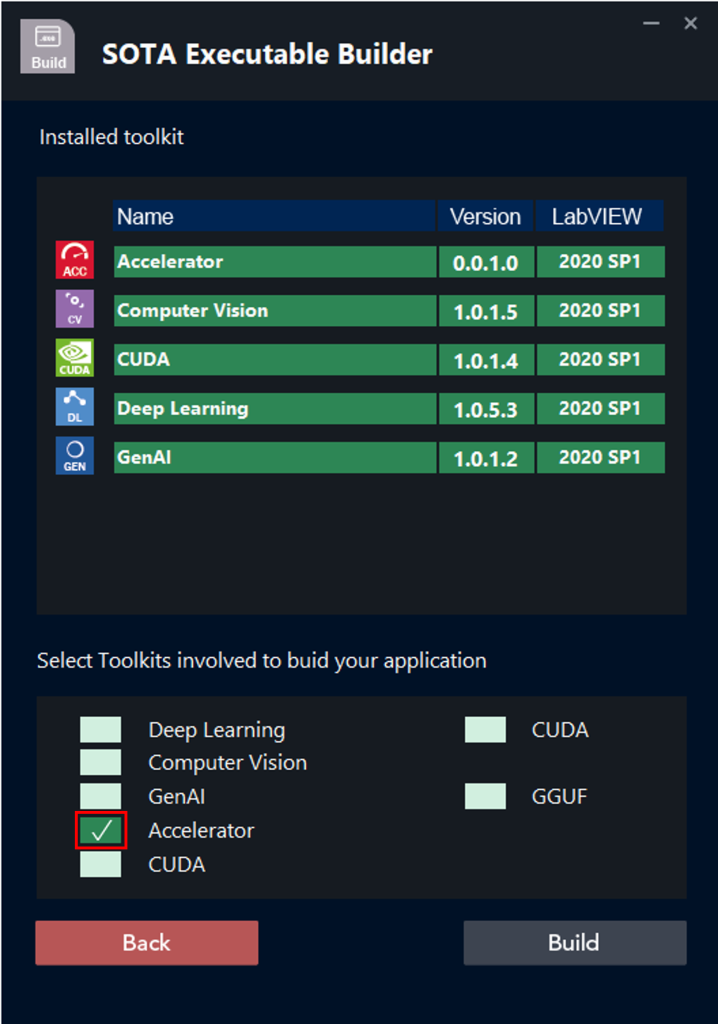The image size is (718, 1024).
Task: Uncheck the Accelerator toolkit checkbox
Action: [x=101, y=831]
